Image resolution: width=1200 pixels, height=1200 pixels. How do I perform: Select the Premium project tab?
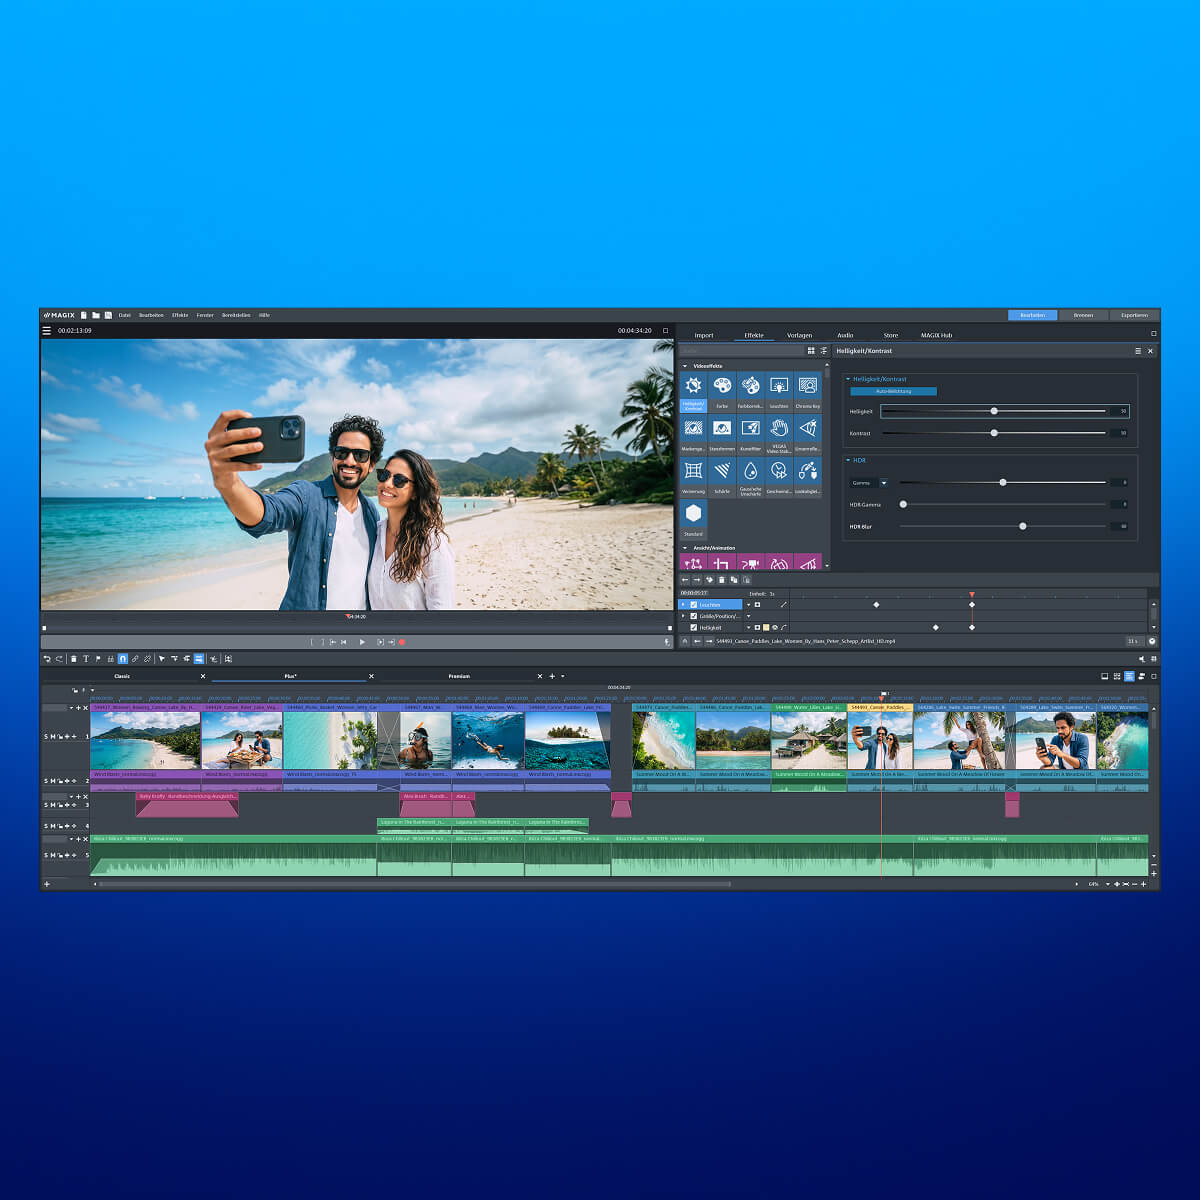point(459,677)
